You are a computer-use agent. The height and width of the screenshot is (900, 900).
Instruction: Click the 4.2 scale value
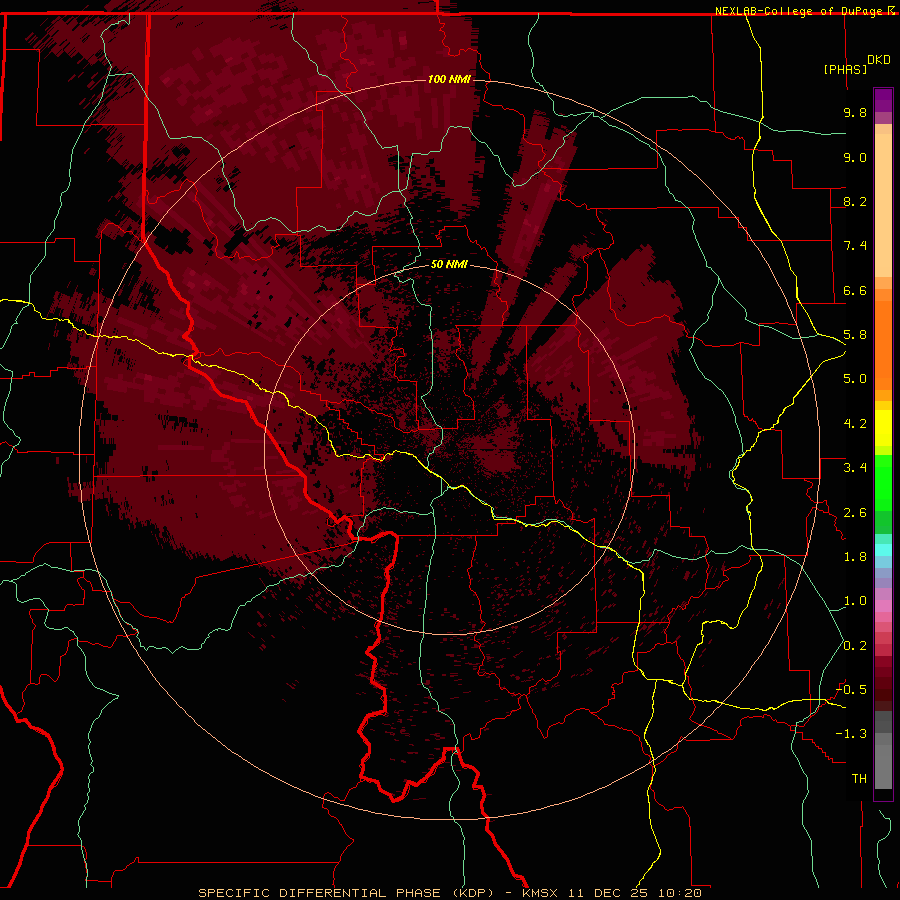coord(855,424)
